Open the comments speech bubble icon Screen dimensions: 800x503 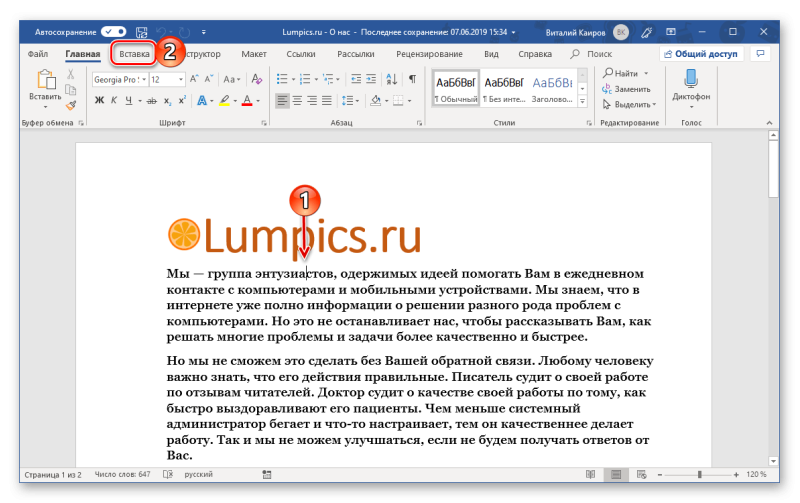(760, 54)
